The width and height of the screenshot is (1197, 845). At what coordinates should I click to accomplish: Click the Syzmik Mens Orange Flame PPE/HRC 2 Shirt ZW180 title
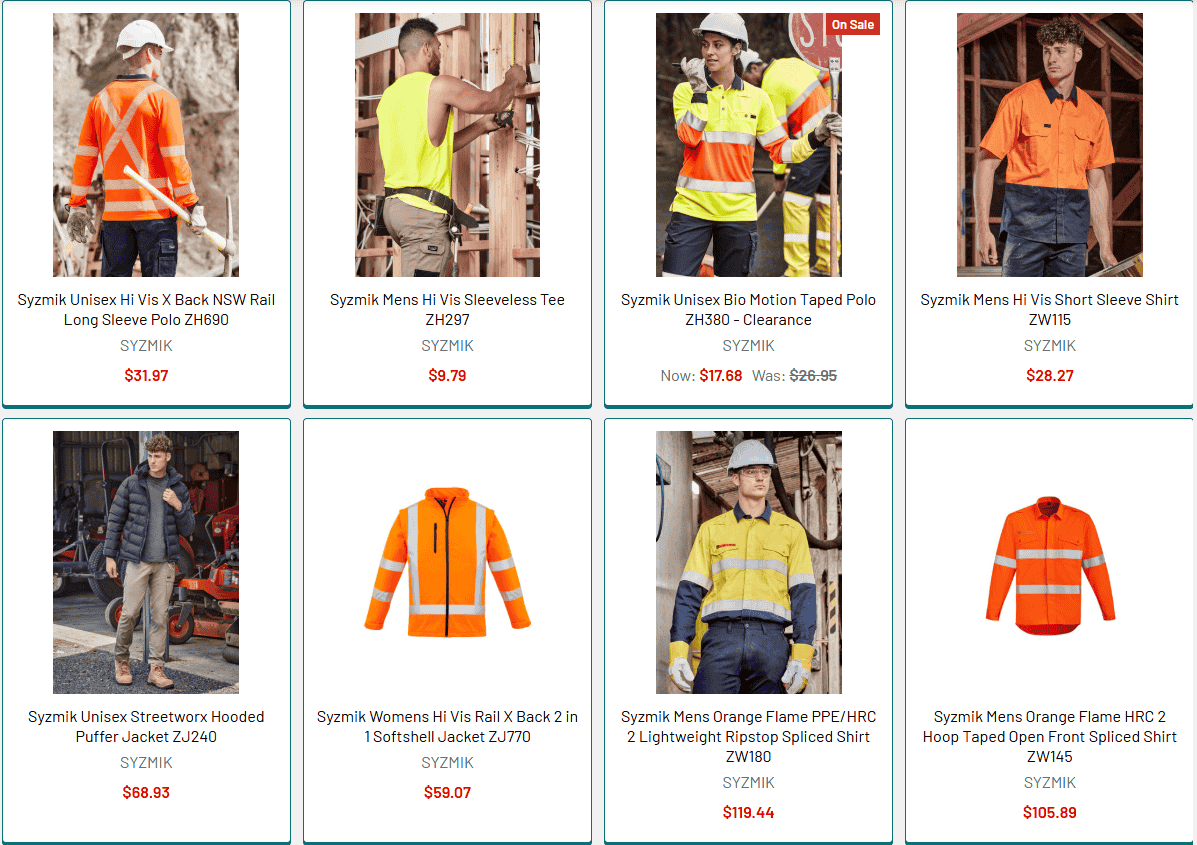pos(748,737)
